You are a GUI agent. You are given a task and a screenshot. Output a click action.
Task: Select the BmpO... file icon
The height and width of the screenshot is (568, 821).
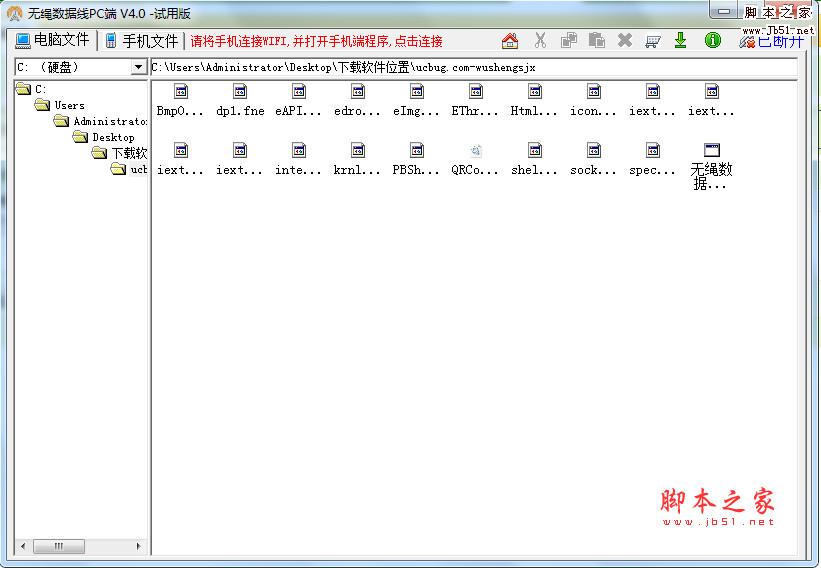coord(180,92)
